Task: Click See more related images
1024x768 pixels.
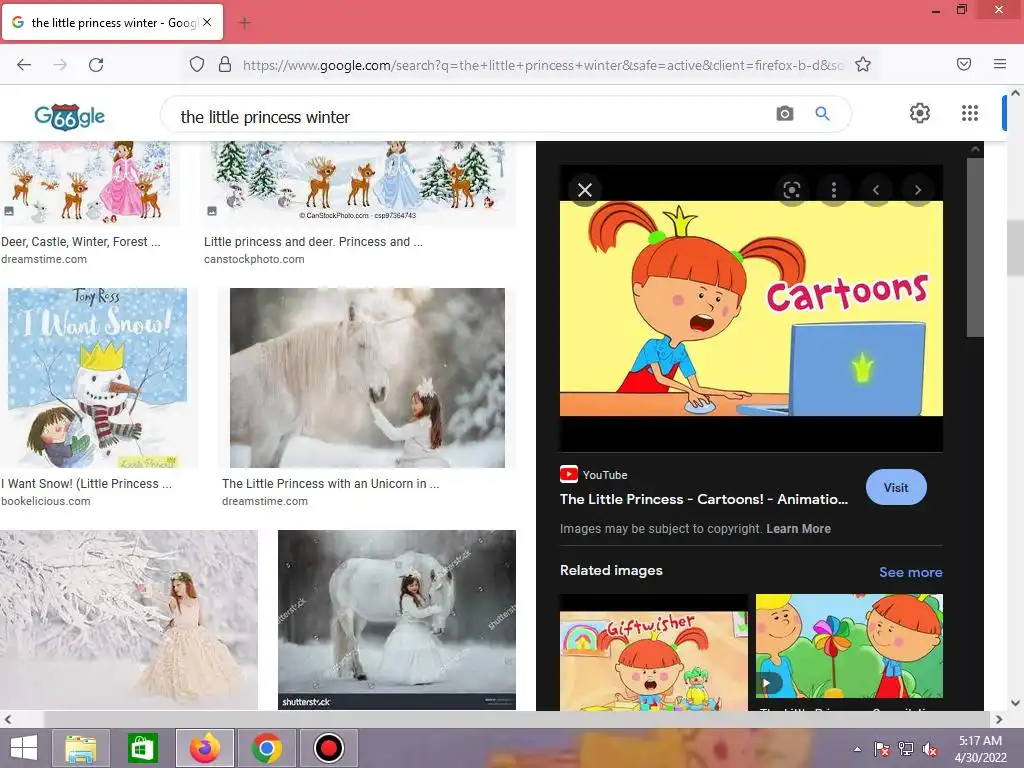Action: 910,572
